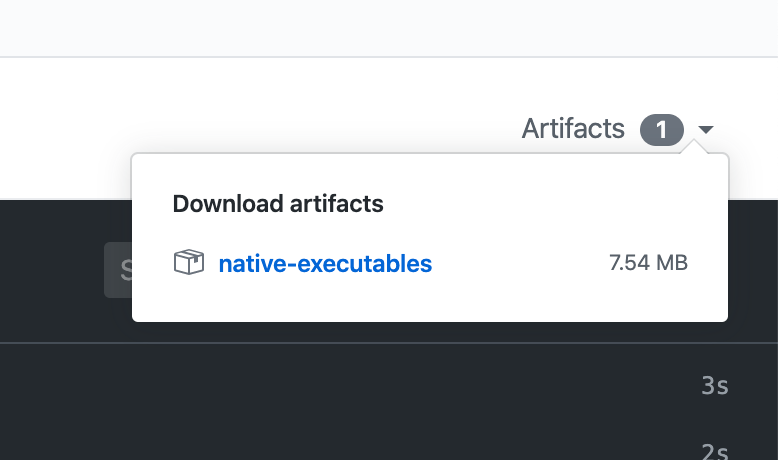The image size is (778, 460).
Task: Expand the log step lasting 2s
Action: click(714, 450)
